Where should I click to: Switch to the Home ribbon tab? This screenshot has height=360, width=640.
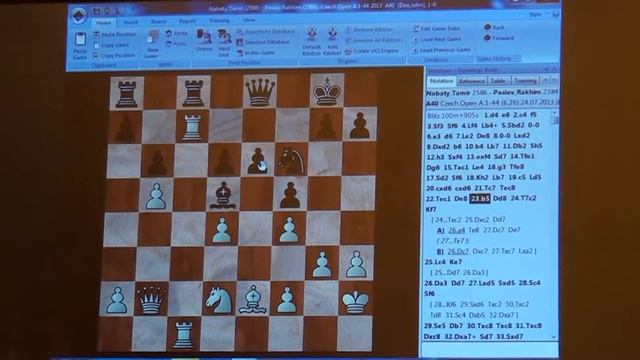tap(104, 22)
